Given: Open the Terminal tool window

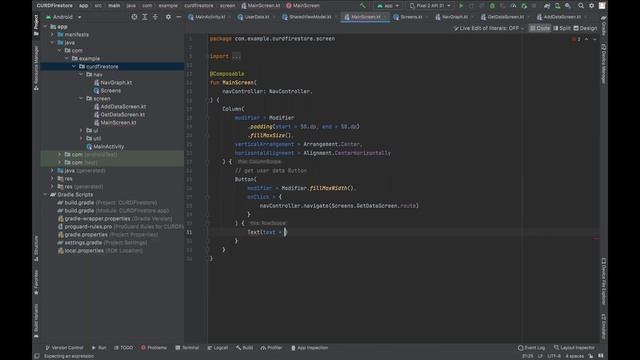Looking at the screenshot, I should pyautogui.click(x=187, y=348).
